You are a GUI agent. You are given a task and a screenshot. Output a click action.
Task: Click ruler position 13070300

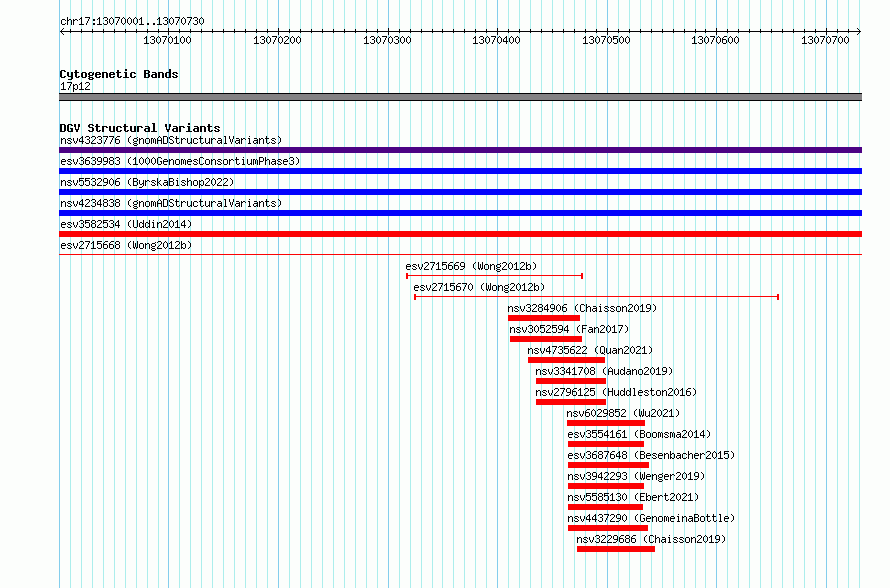[387, 40]
